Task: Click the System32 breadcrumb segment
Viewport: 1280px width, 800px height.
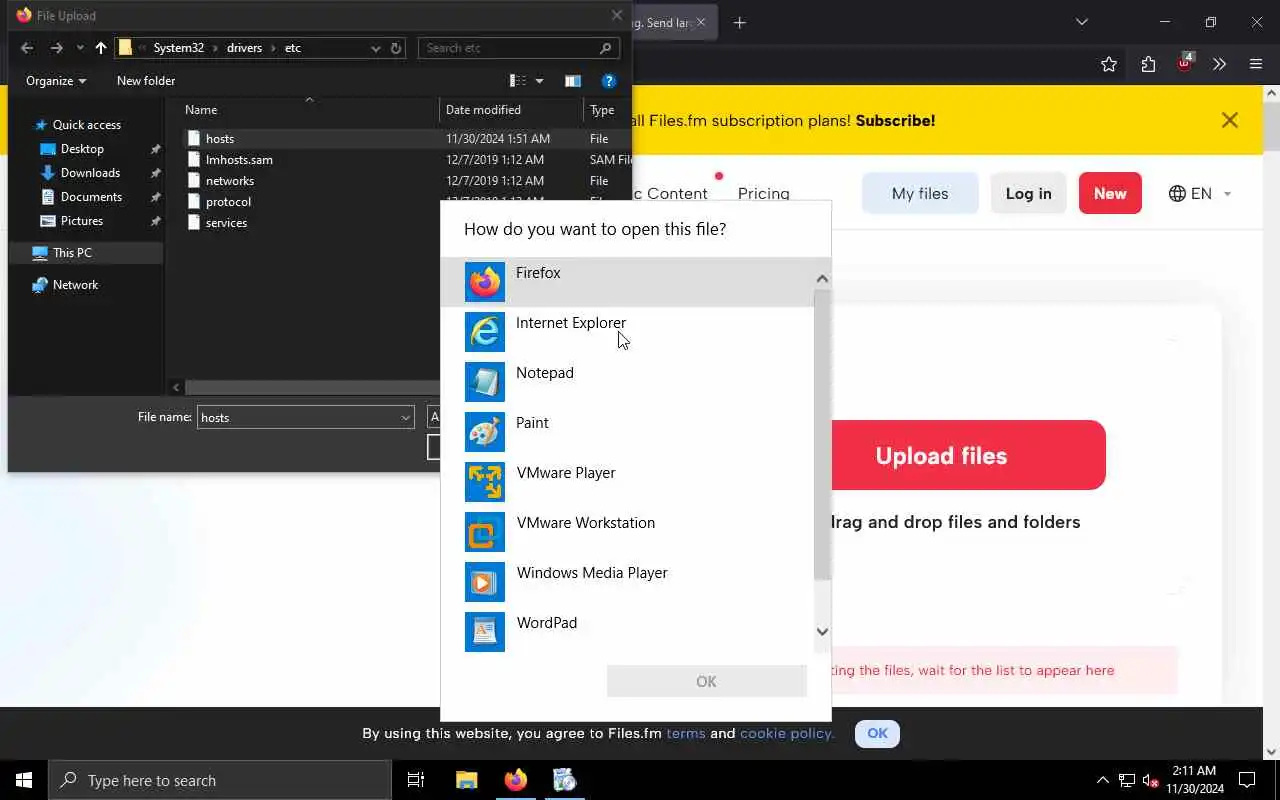Action: (179, 48)
